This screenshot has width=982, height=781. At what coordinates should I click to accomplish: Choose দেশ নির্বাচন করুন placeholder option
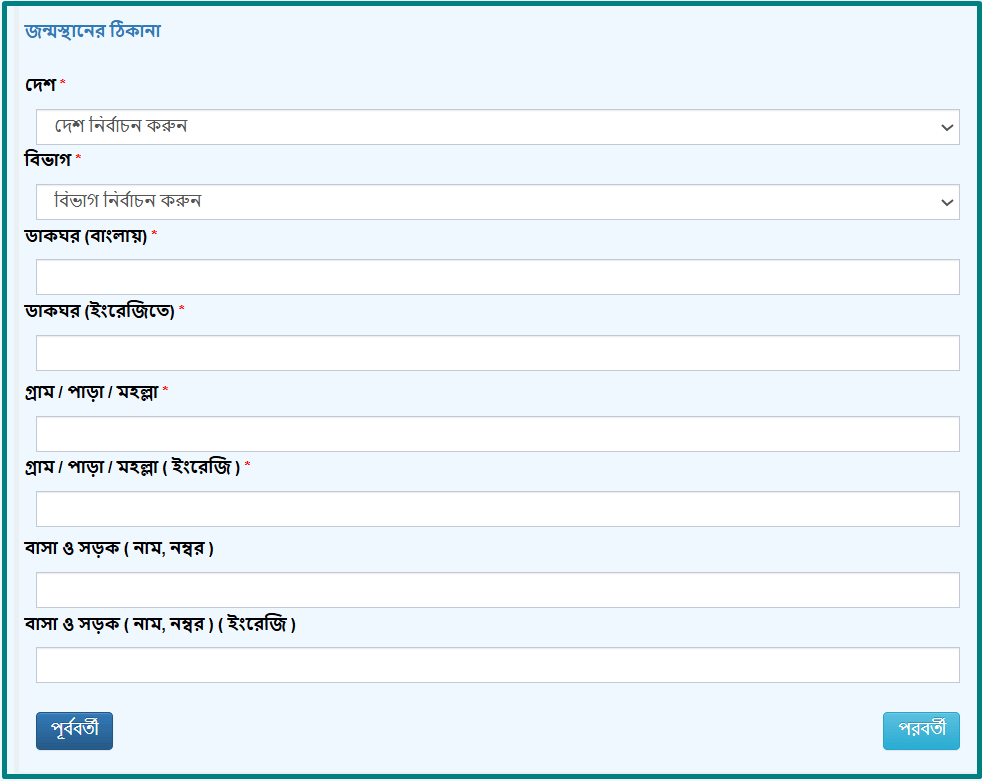click(x=120, y=127)
